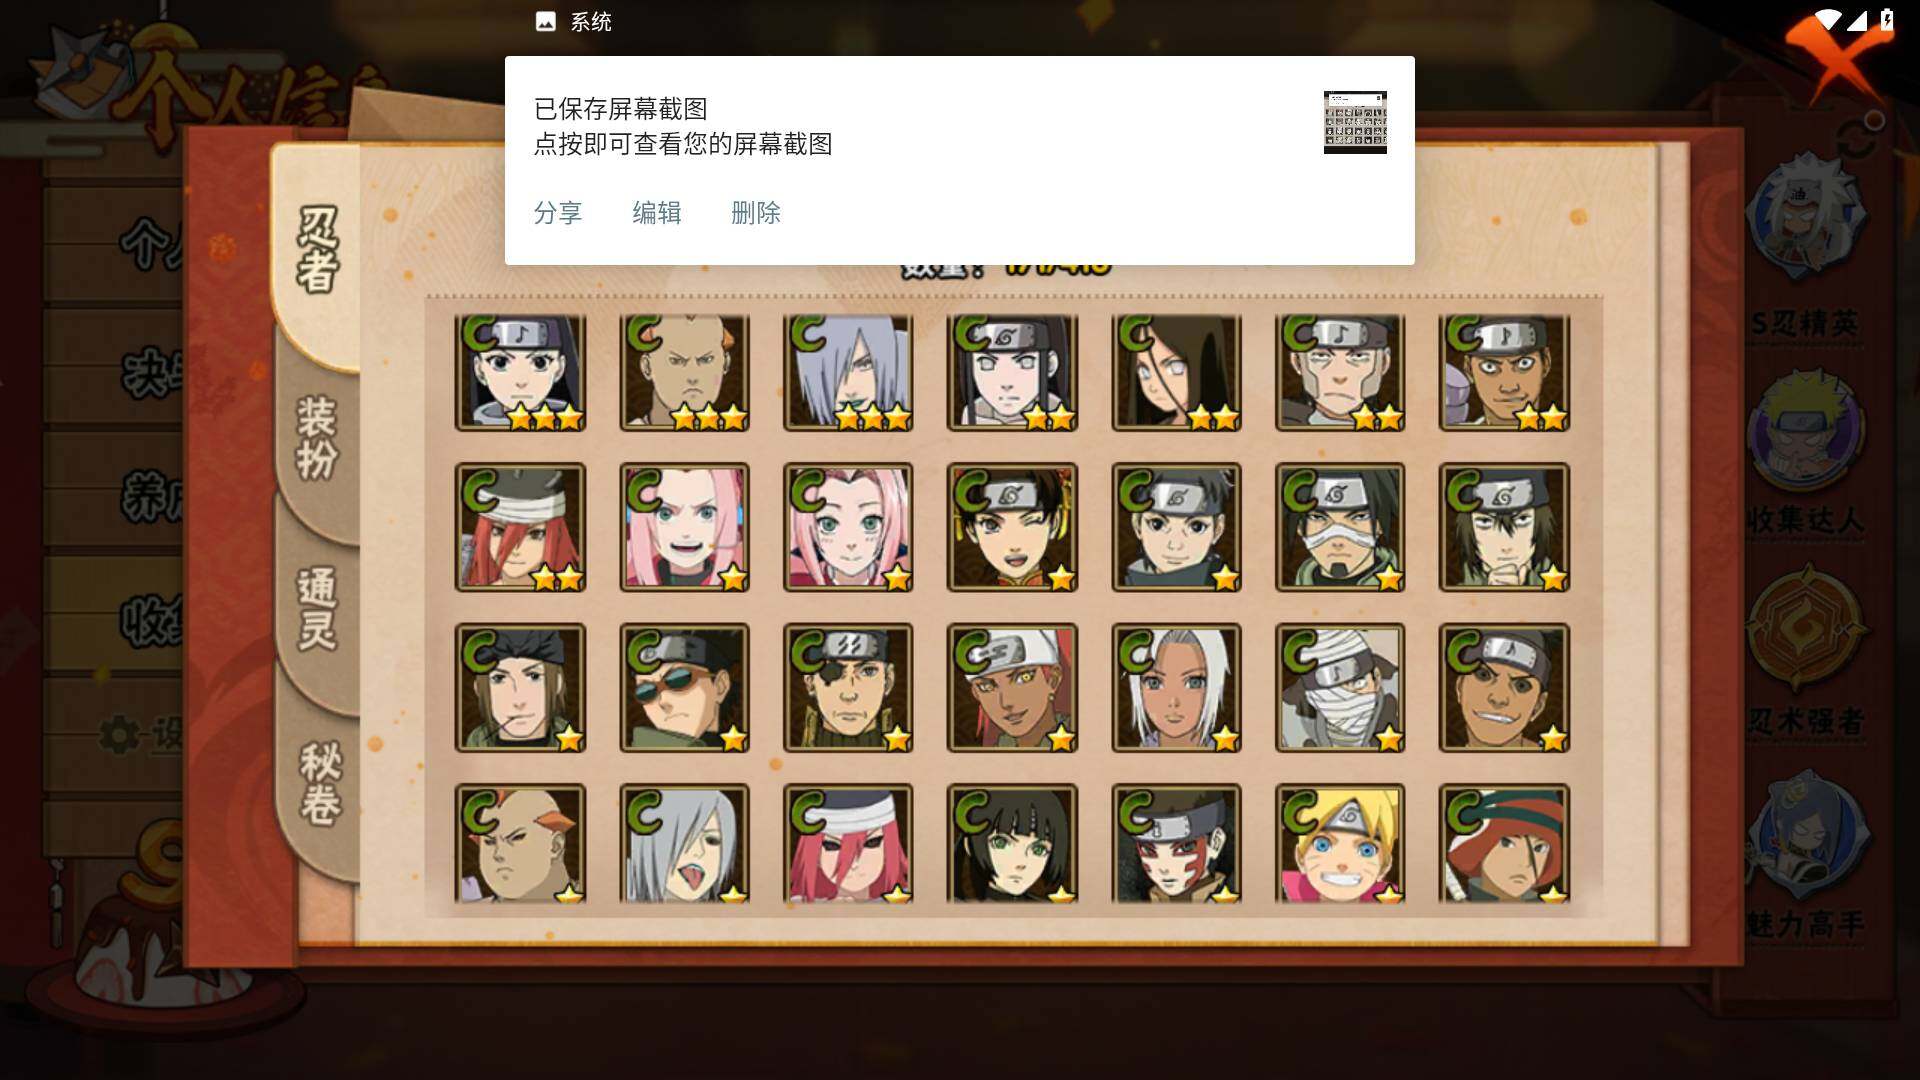
Task: Choose the ninja wearing sunglasses
Action: [684, 688]
